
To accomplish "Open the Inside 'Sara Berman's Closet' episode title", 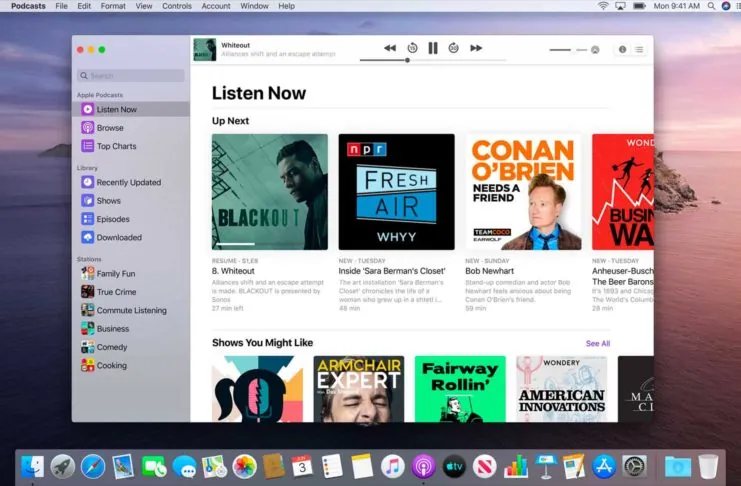I will [x=392, y=271].
